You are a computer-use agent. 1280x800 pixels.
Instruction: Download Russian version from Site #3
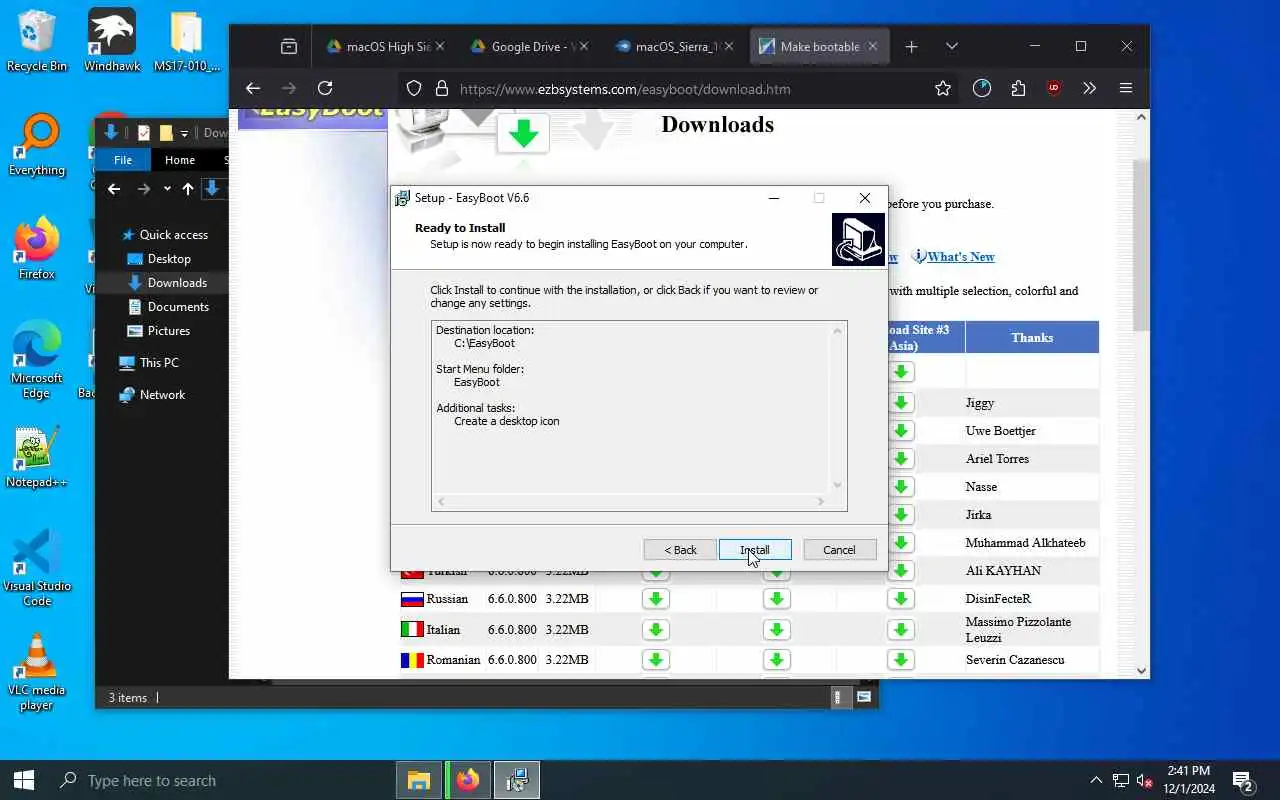901,599
